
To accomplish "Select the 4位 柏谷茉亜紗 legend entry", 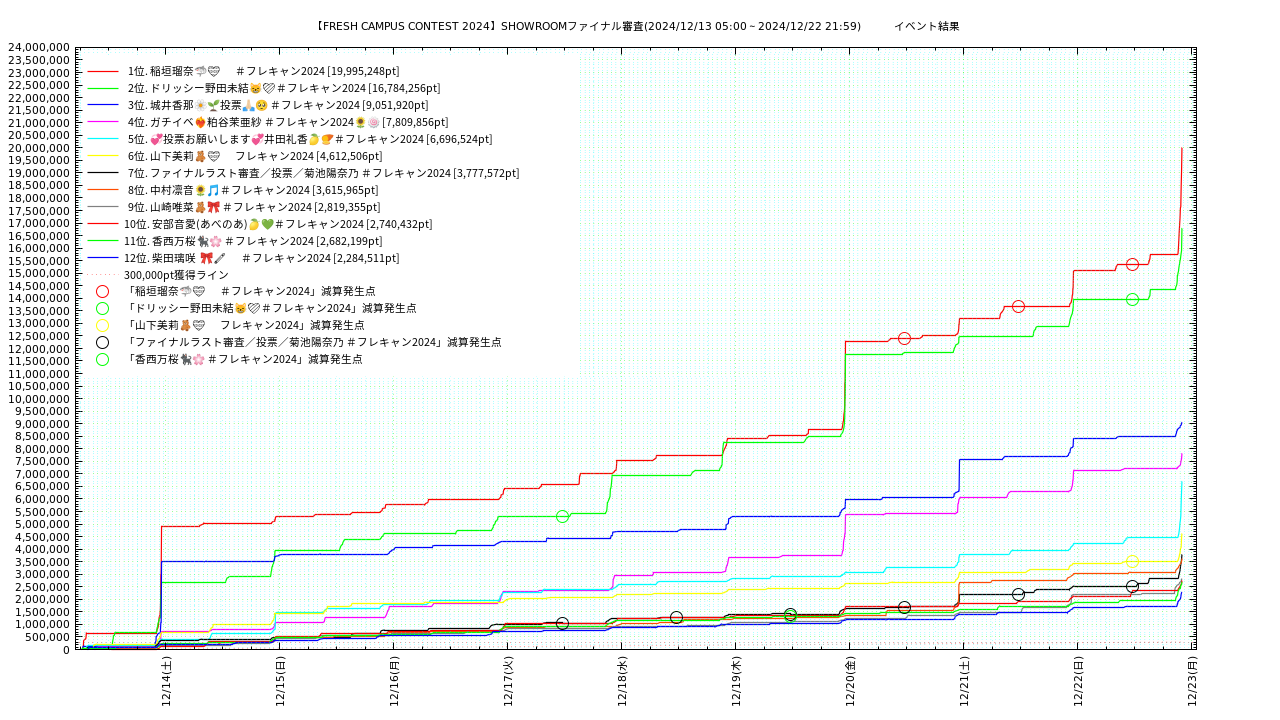I will [285, 122].
